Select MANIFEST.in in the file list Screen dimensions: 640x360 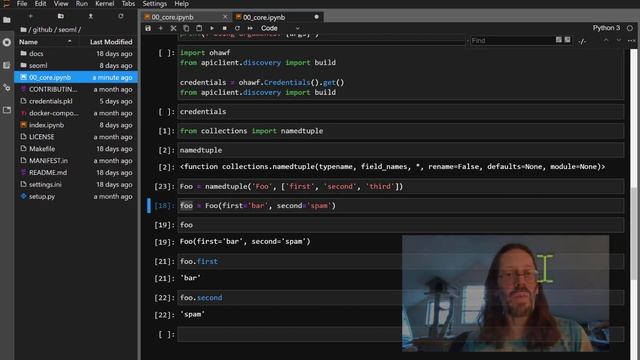(x=76, y=161)
